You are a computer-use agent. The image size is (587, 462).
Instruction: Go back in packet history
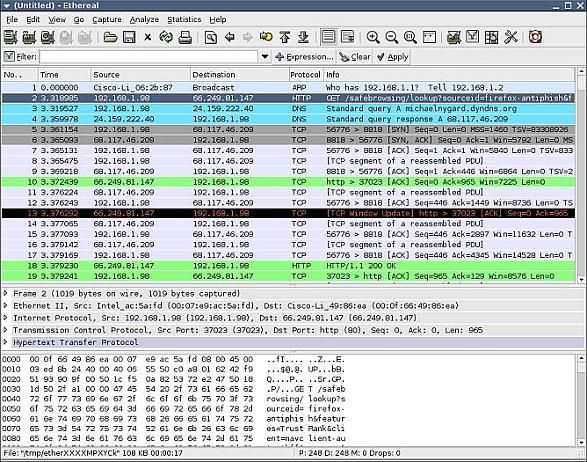229,37
